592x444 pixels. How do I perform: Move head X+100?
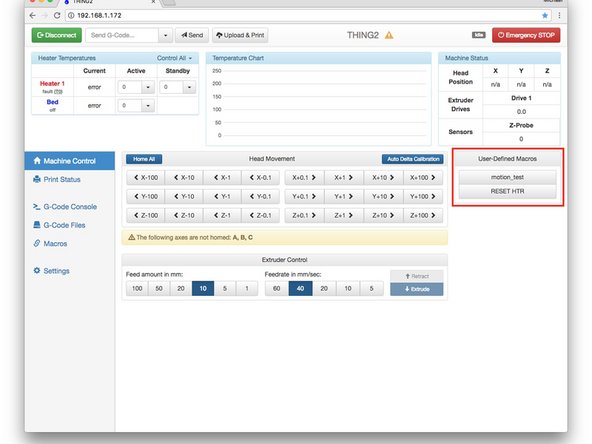click(423, 177)
